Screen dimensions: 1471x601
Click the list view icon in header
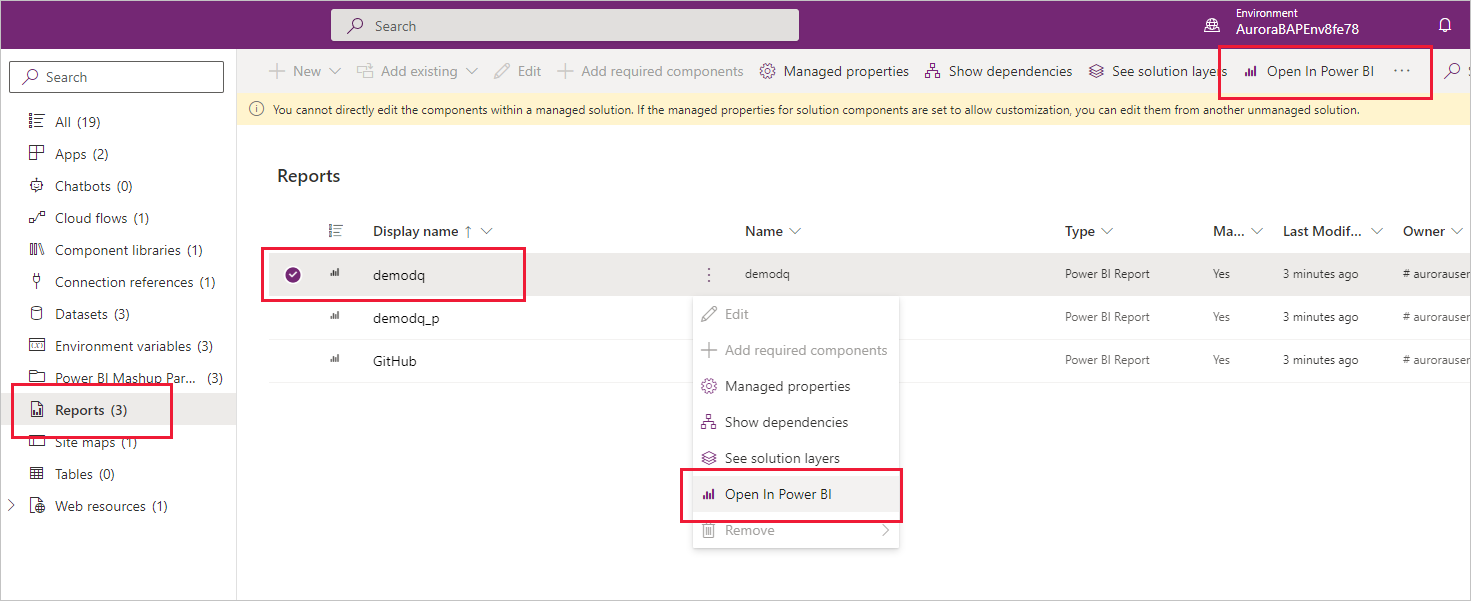click(x=336, y=231)
